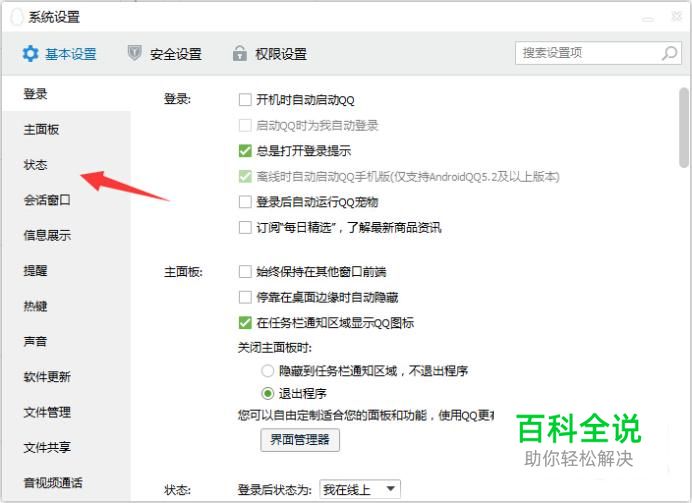Select 会话窗口 in the sidebar
692x503 pixels.
coord(66,200)
